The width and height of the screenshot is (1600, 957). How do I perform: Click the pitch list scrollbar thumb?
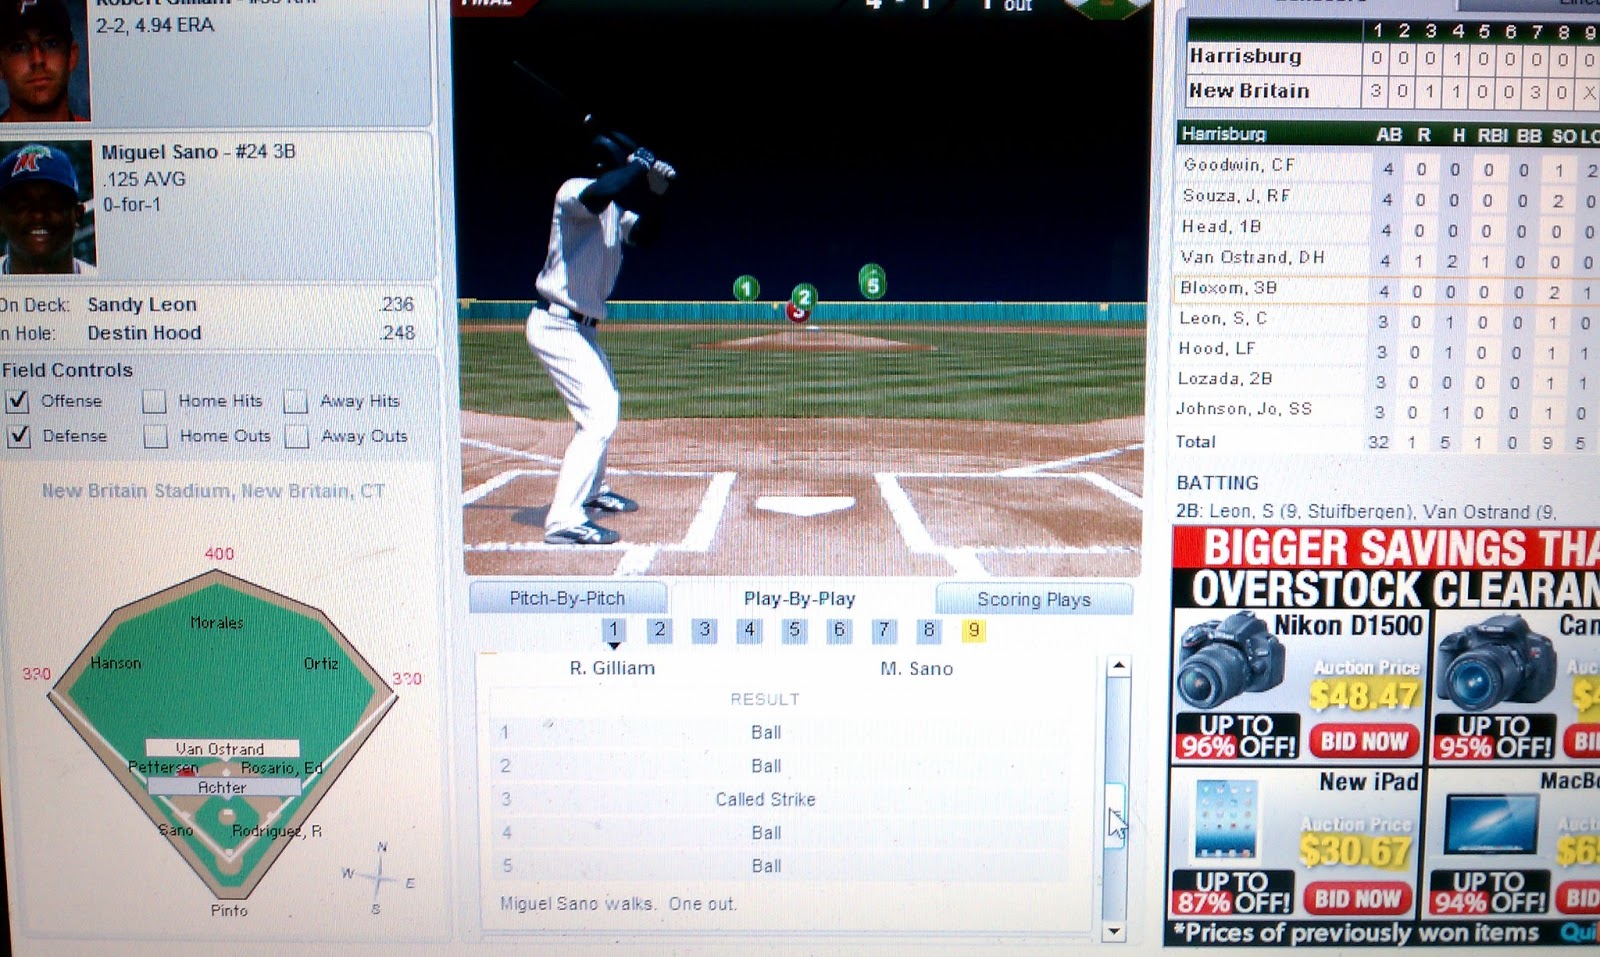pyautogui.click(x=1116, y=814)
